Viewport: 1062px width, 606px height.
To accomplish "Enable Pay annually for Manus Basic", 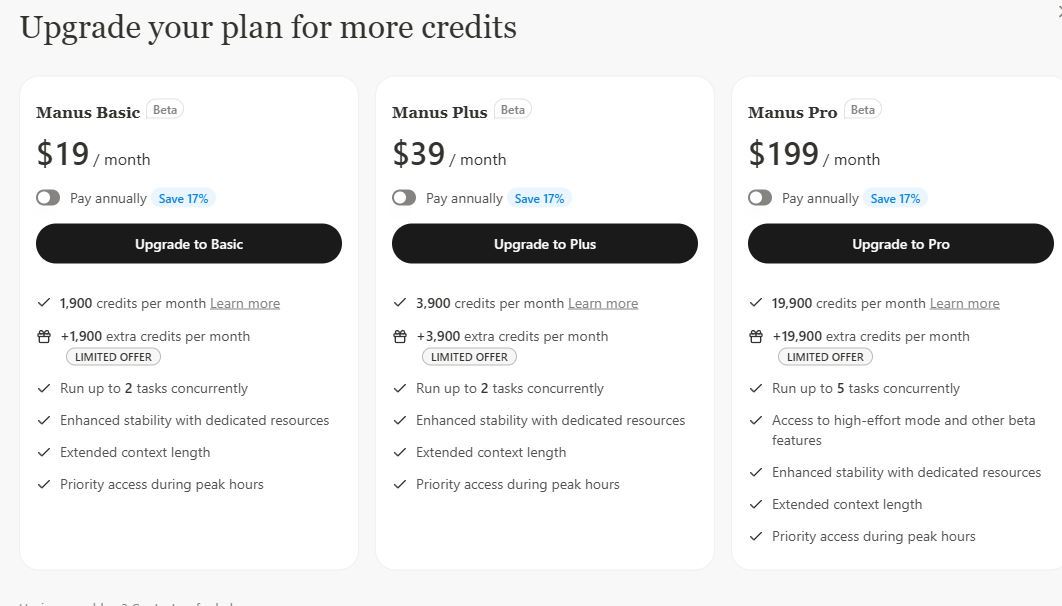I will pyautogui.click(x=48, y=198).
